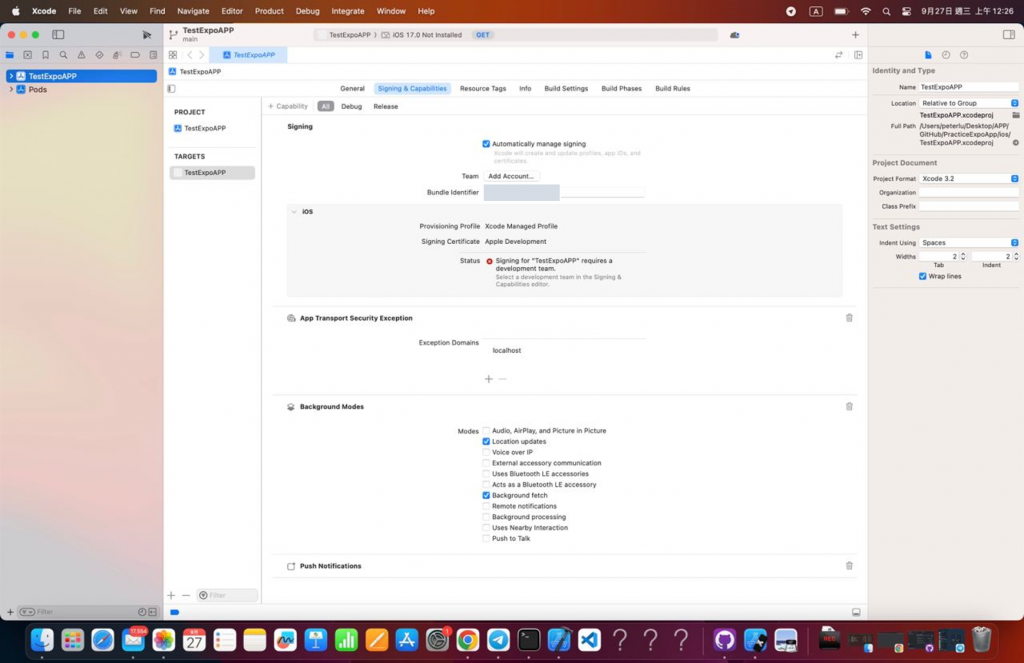The width and height of the screenshot is (1024, 663).
Task: Enable Remote notifications mode
Action: (486, 506)
